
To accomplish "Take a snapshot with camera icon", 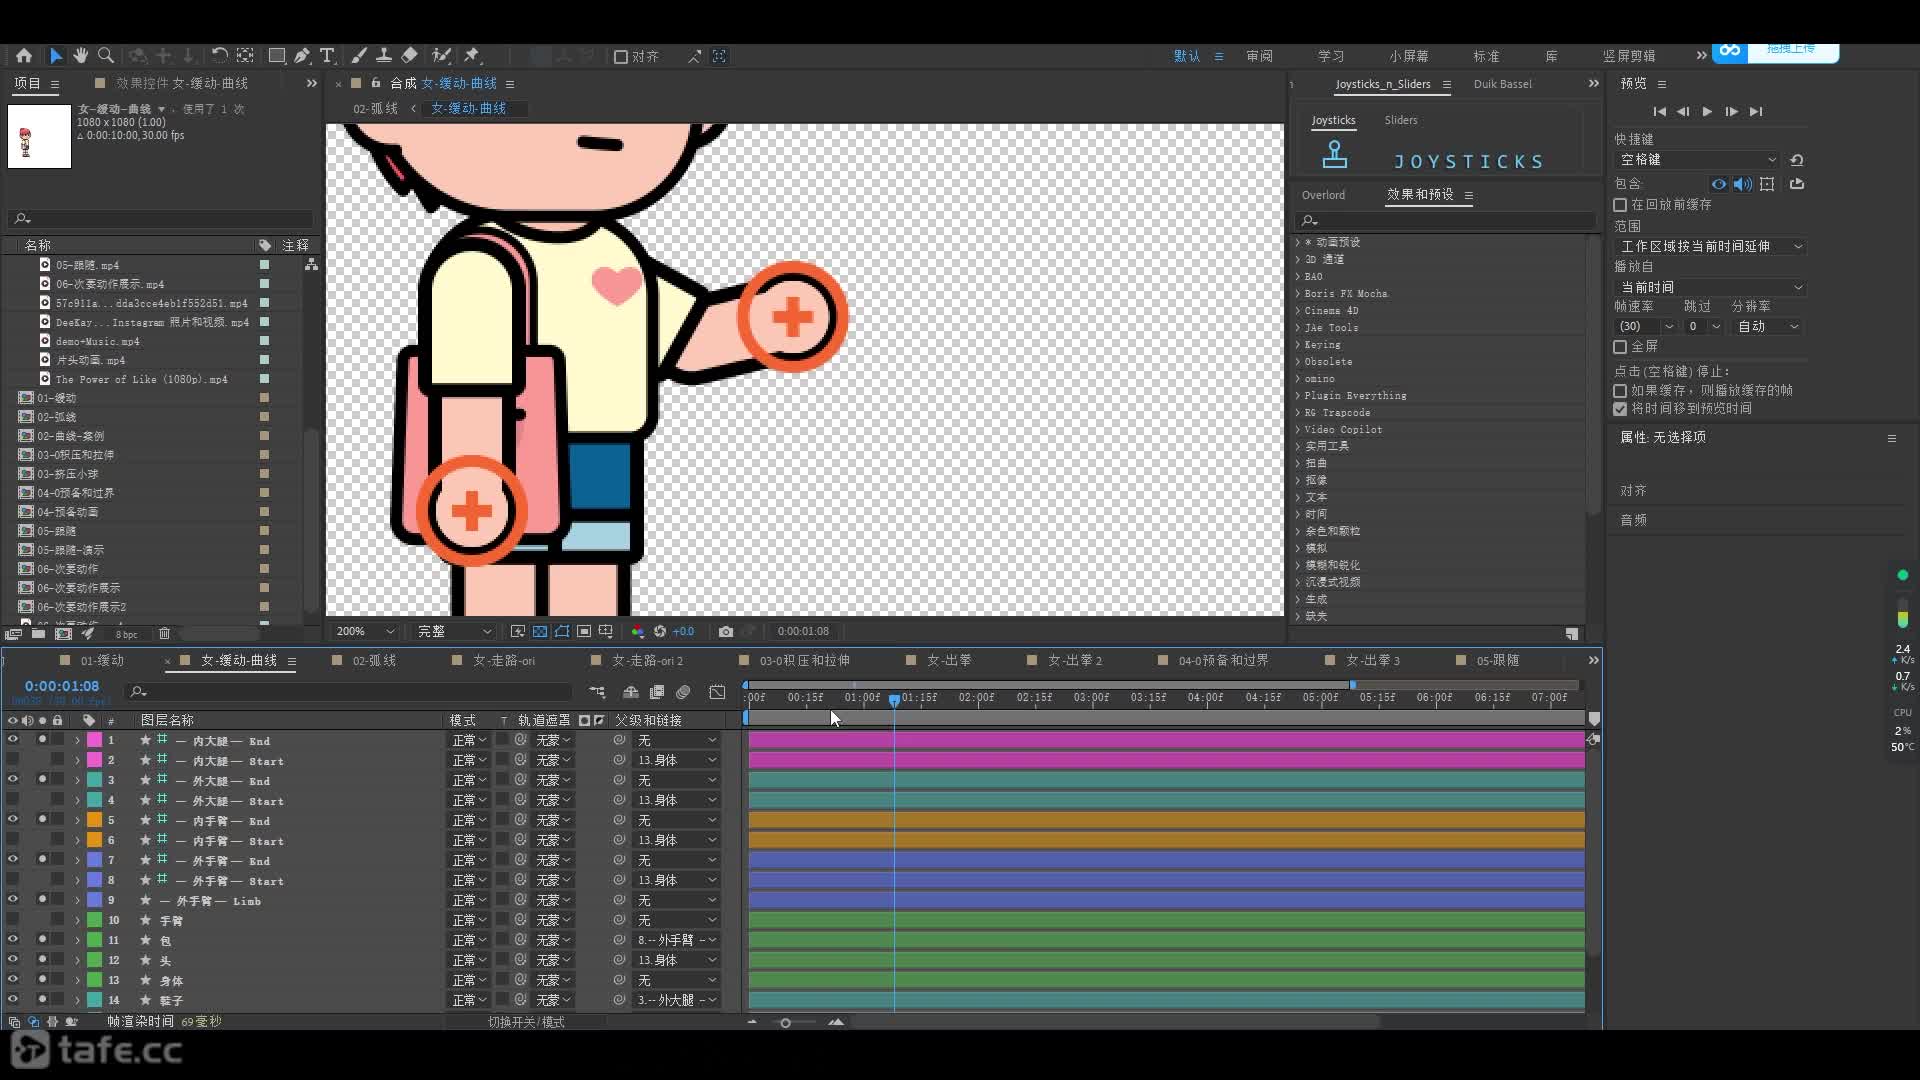I will [x=726, y=631].
